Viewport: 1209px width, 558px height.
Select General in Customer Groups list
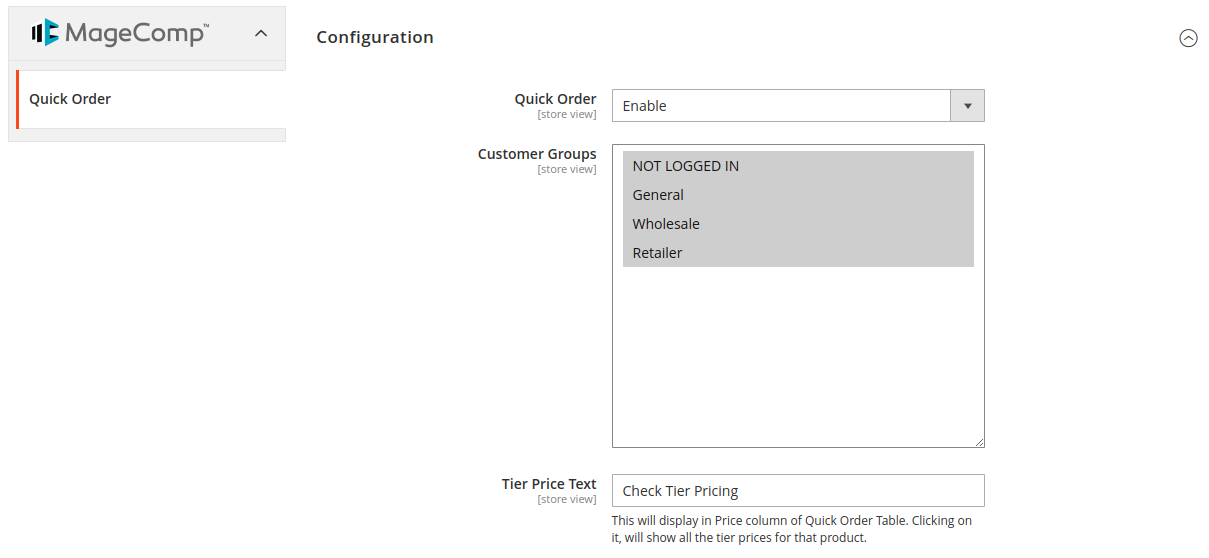[658, 195]
